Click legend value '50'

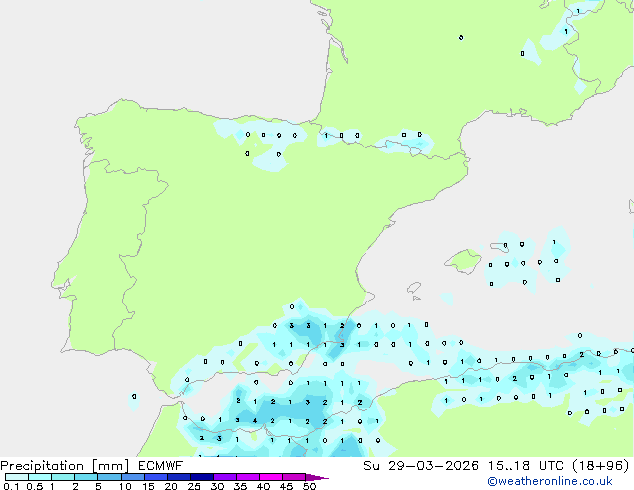(x=309, y=486)
